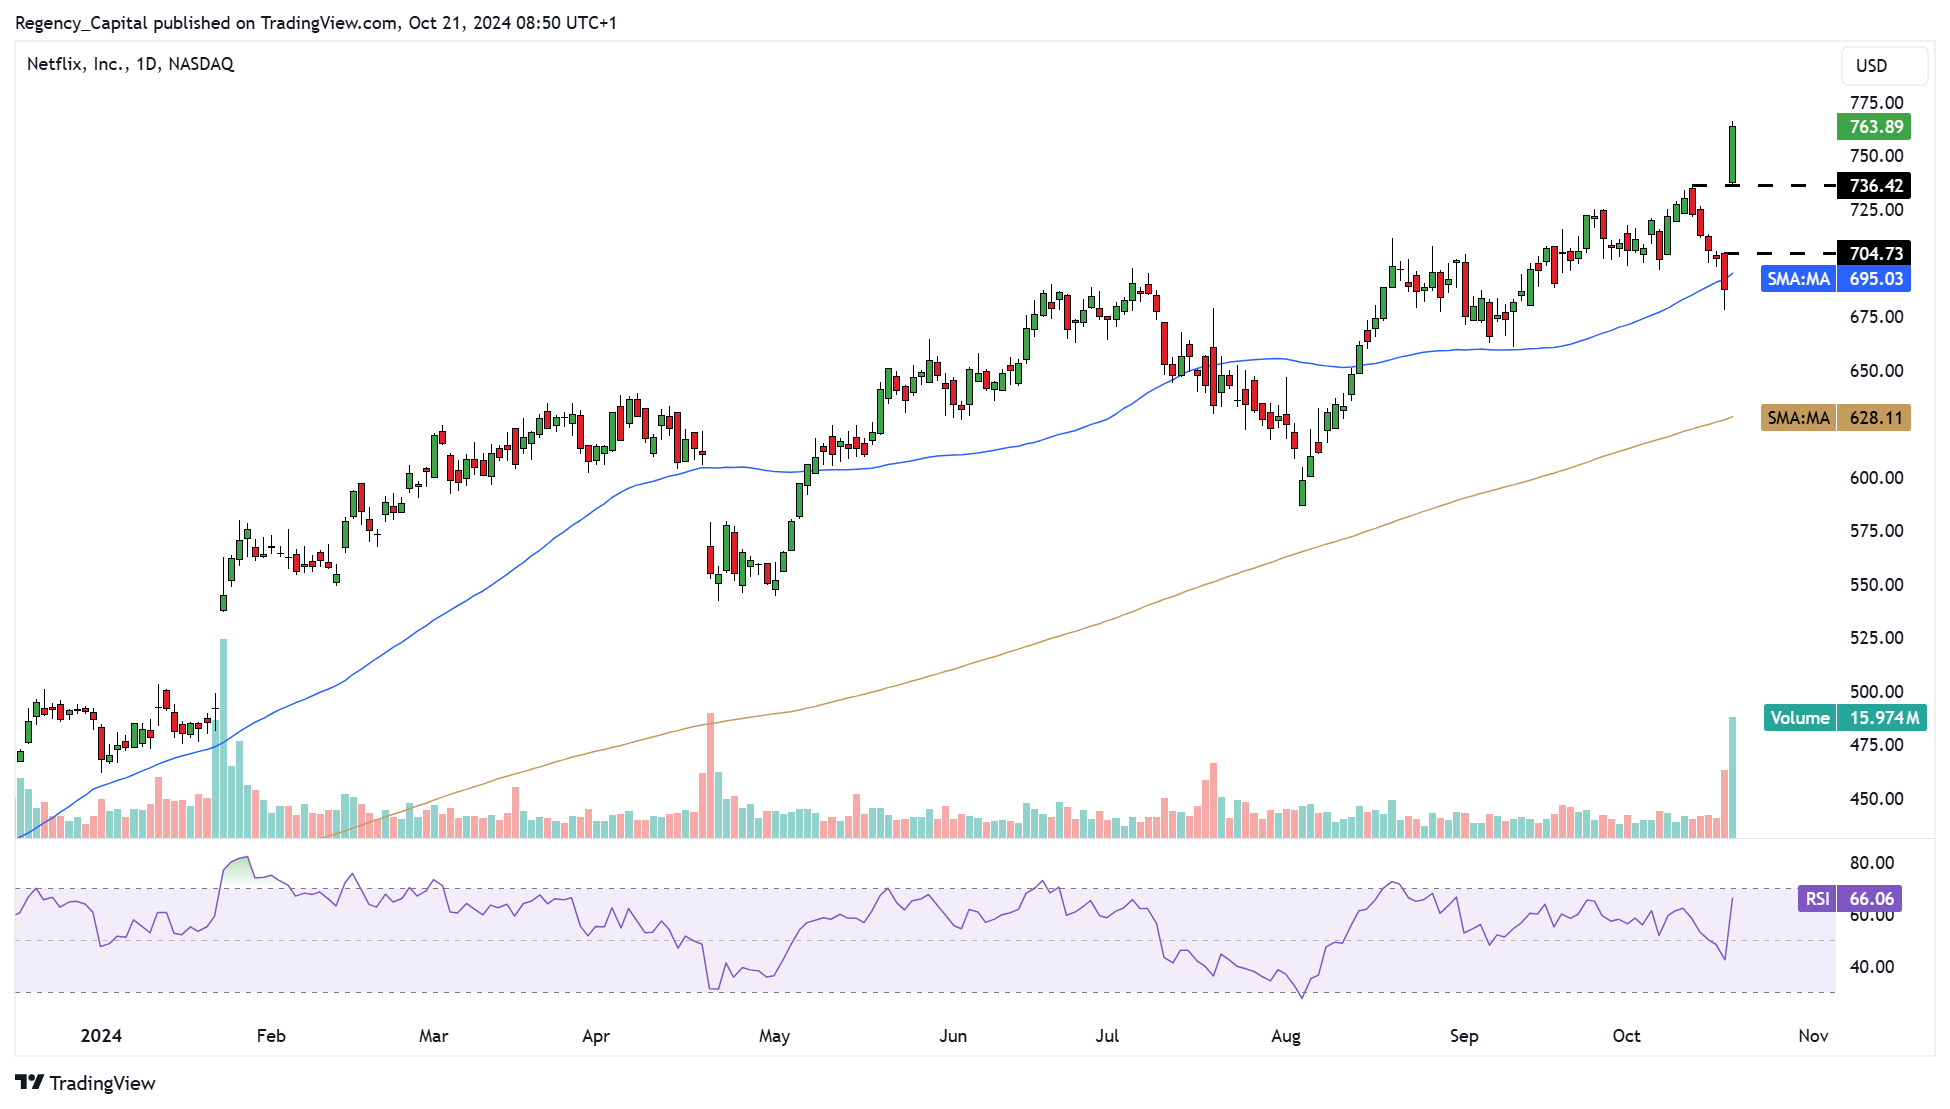The image size is (1950, 1109).
Task: Click the Nov time axis label
Action: click(x=1814, y=1036)
